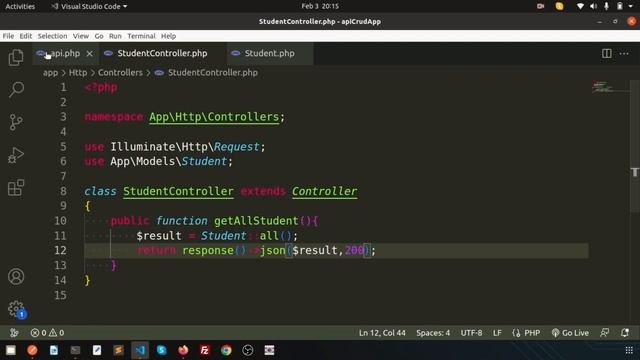
Task: Click the getAllStudent function name
Action: (256, 221)
